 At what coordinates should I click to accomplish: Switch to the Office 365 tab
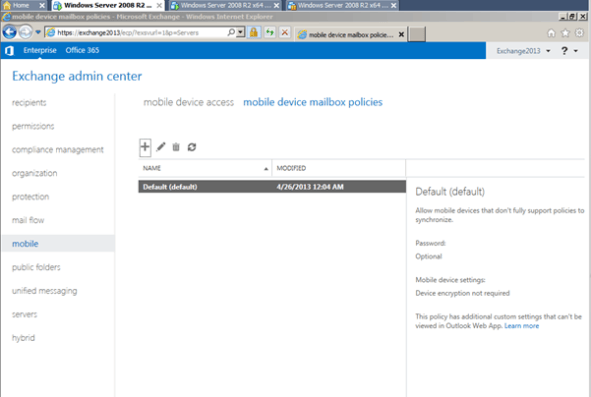(82, 50)
